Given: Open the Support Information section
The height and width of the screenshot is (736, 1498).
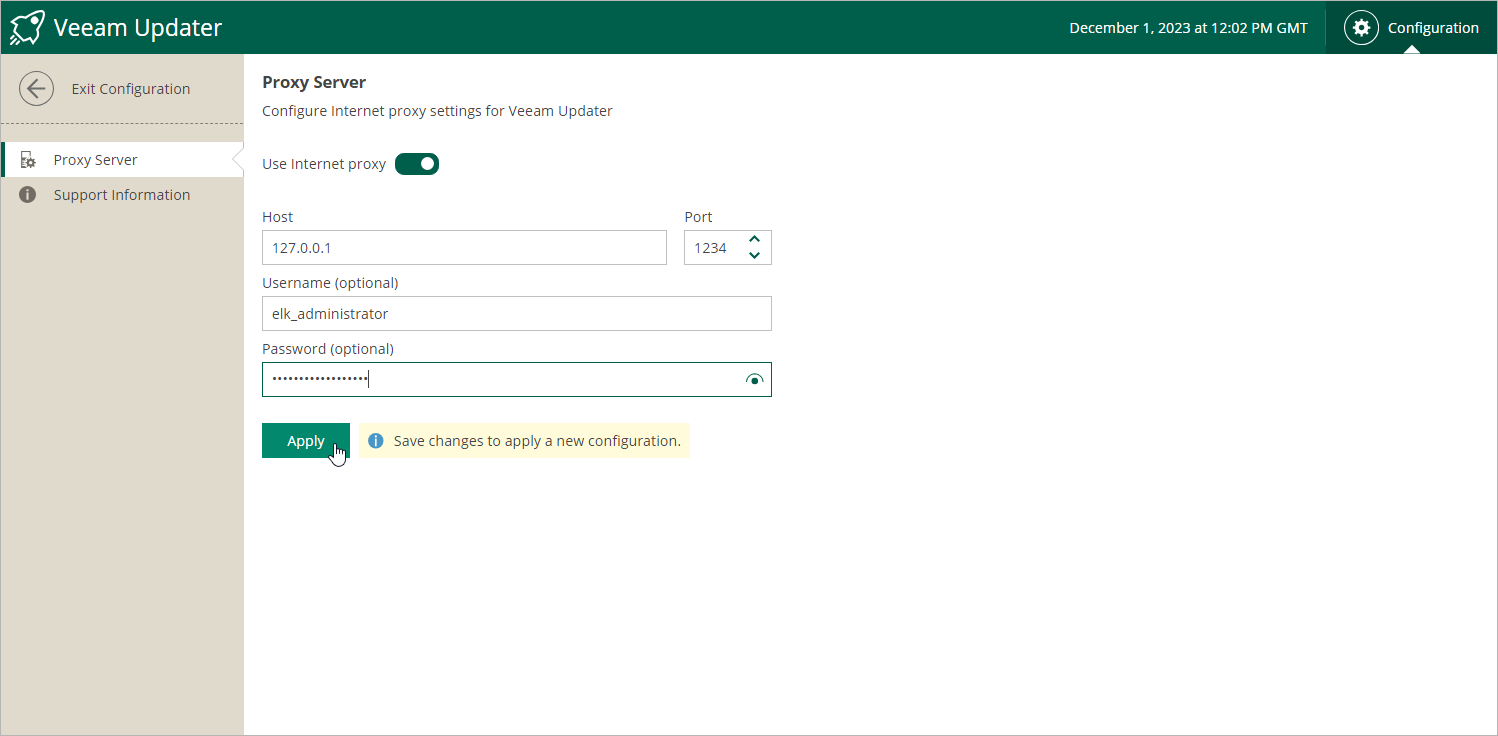Looking at the screenshot, I should coord(122,195).
